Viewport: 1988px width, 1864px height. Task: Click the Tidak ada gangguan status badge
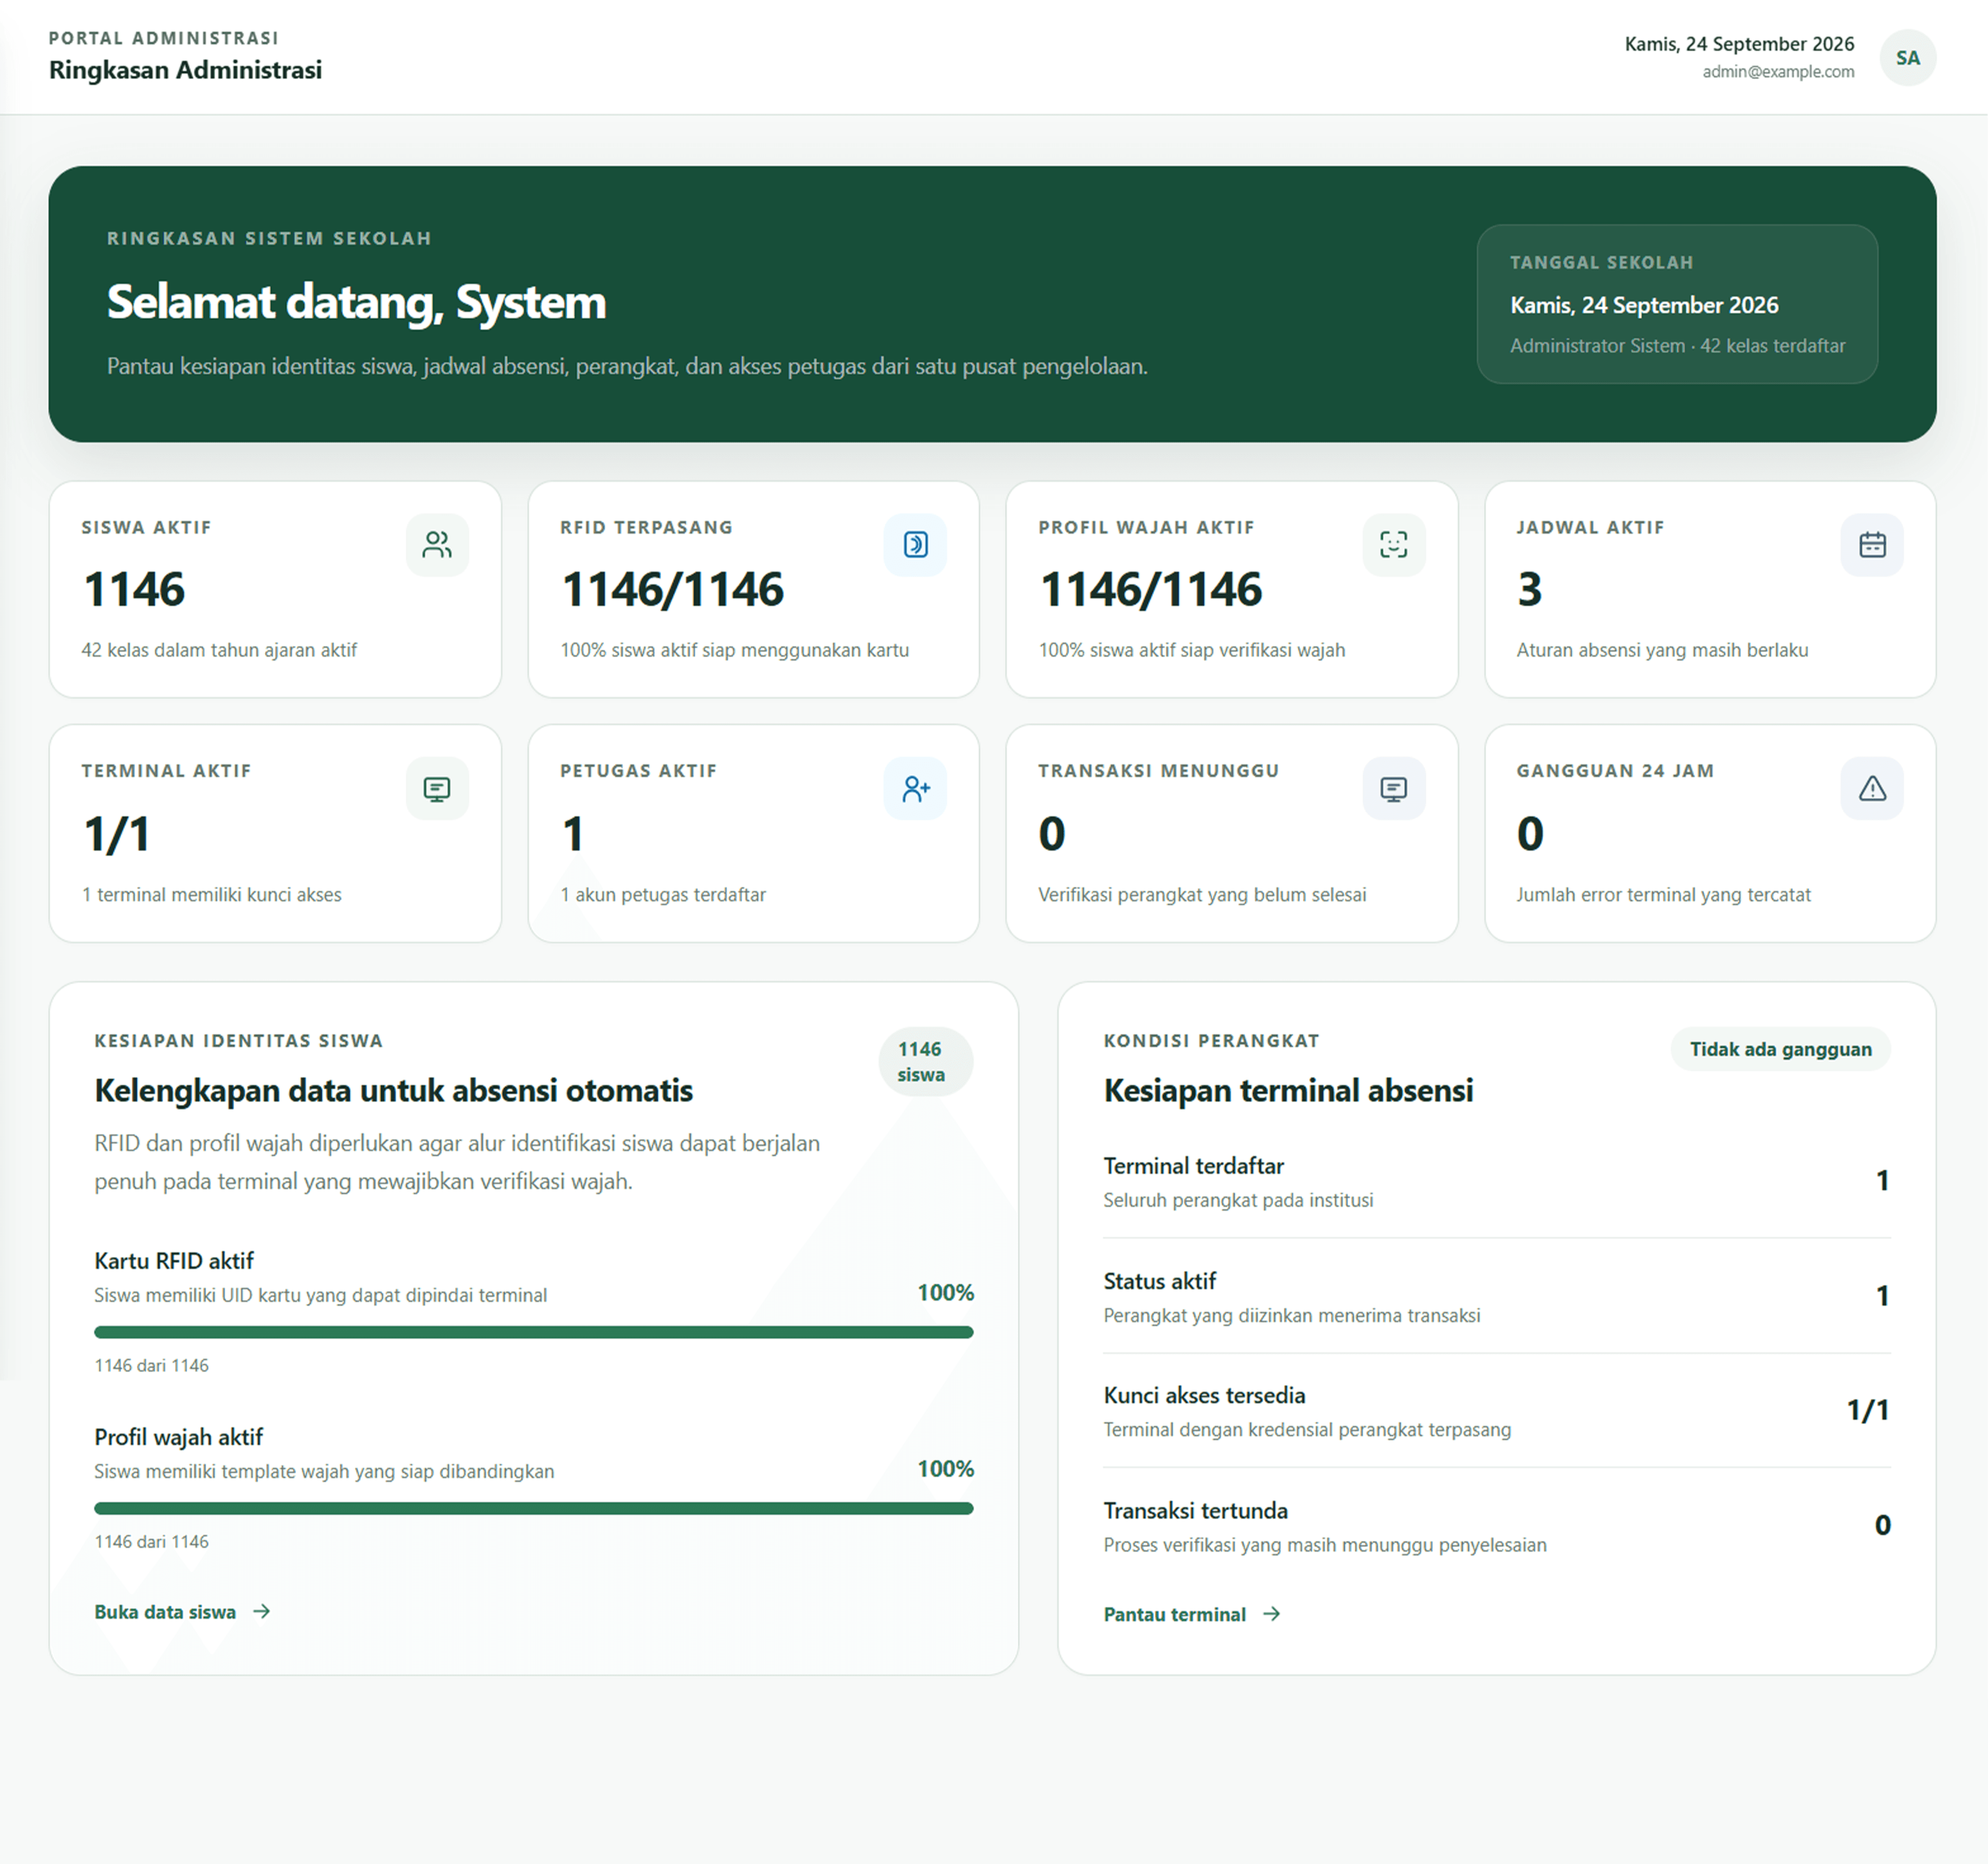pos(1780,1049)
